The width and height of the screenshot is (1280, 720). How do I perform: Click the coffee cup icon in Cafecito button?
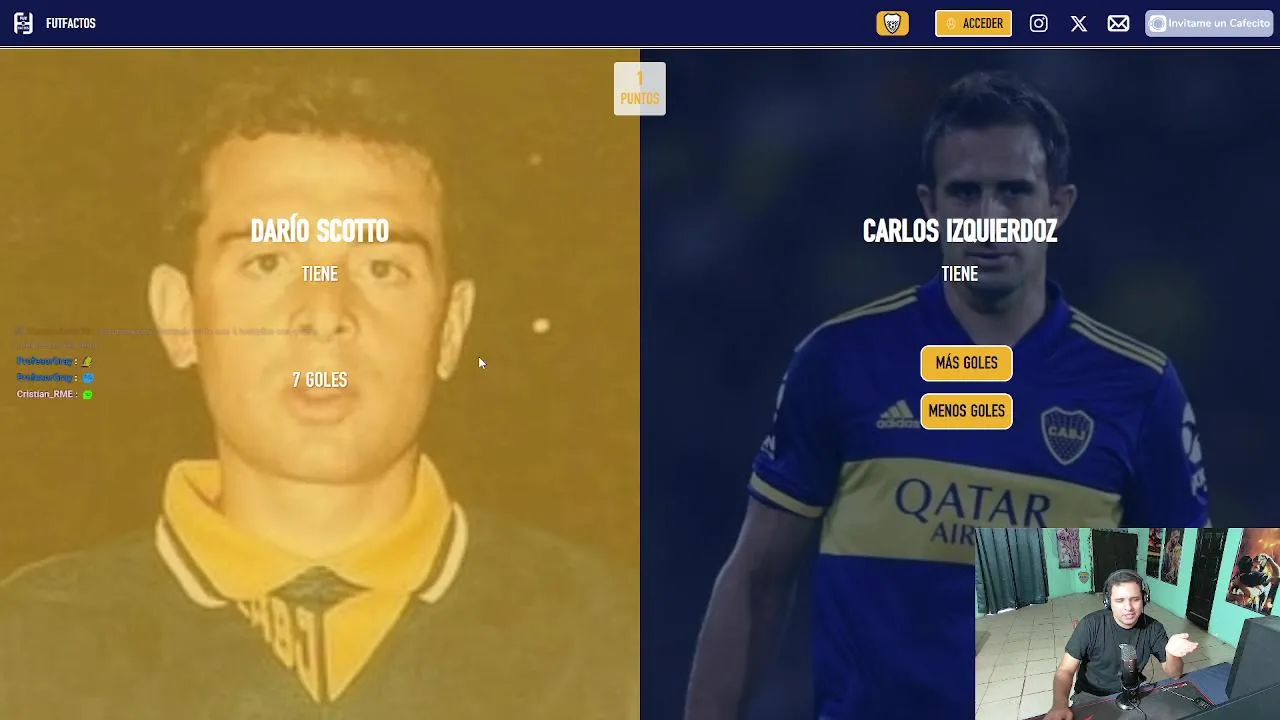(x=1157, y=23)
